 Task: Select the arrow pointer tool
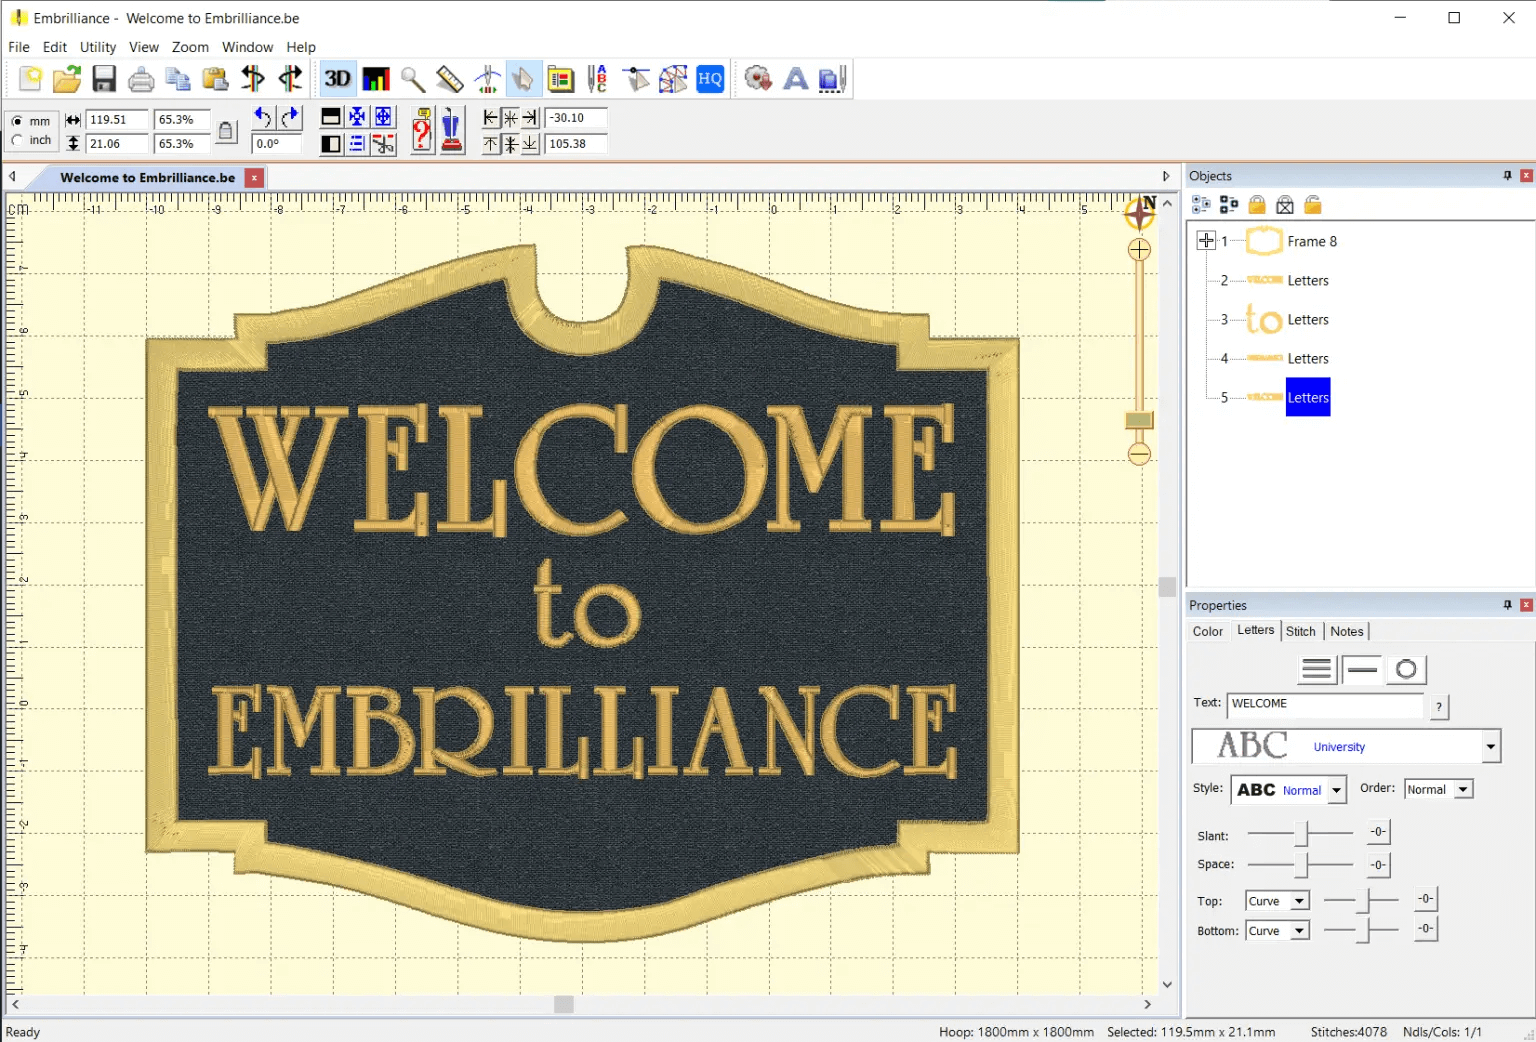coord(524,79)
